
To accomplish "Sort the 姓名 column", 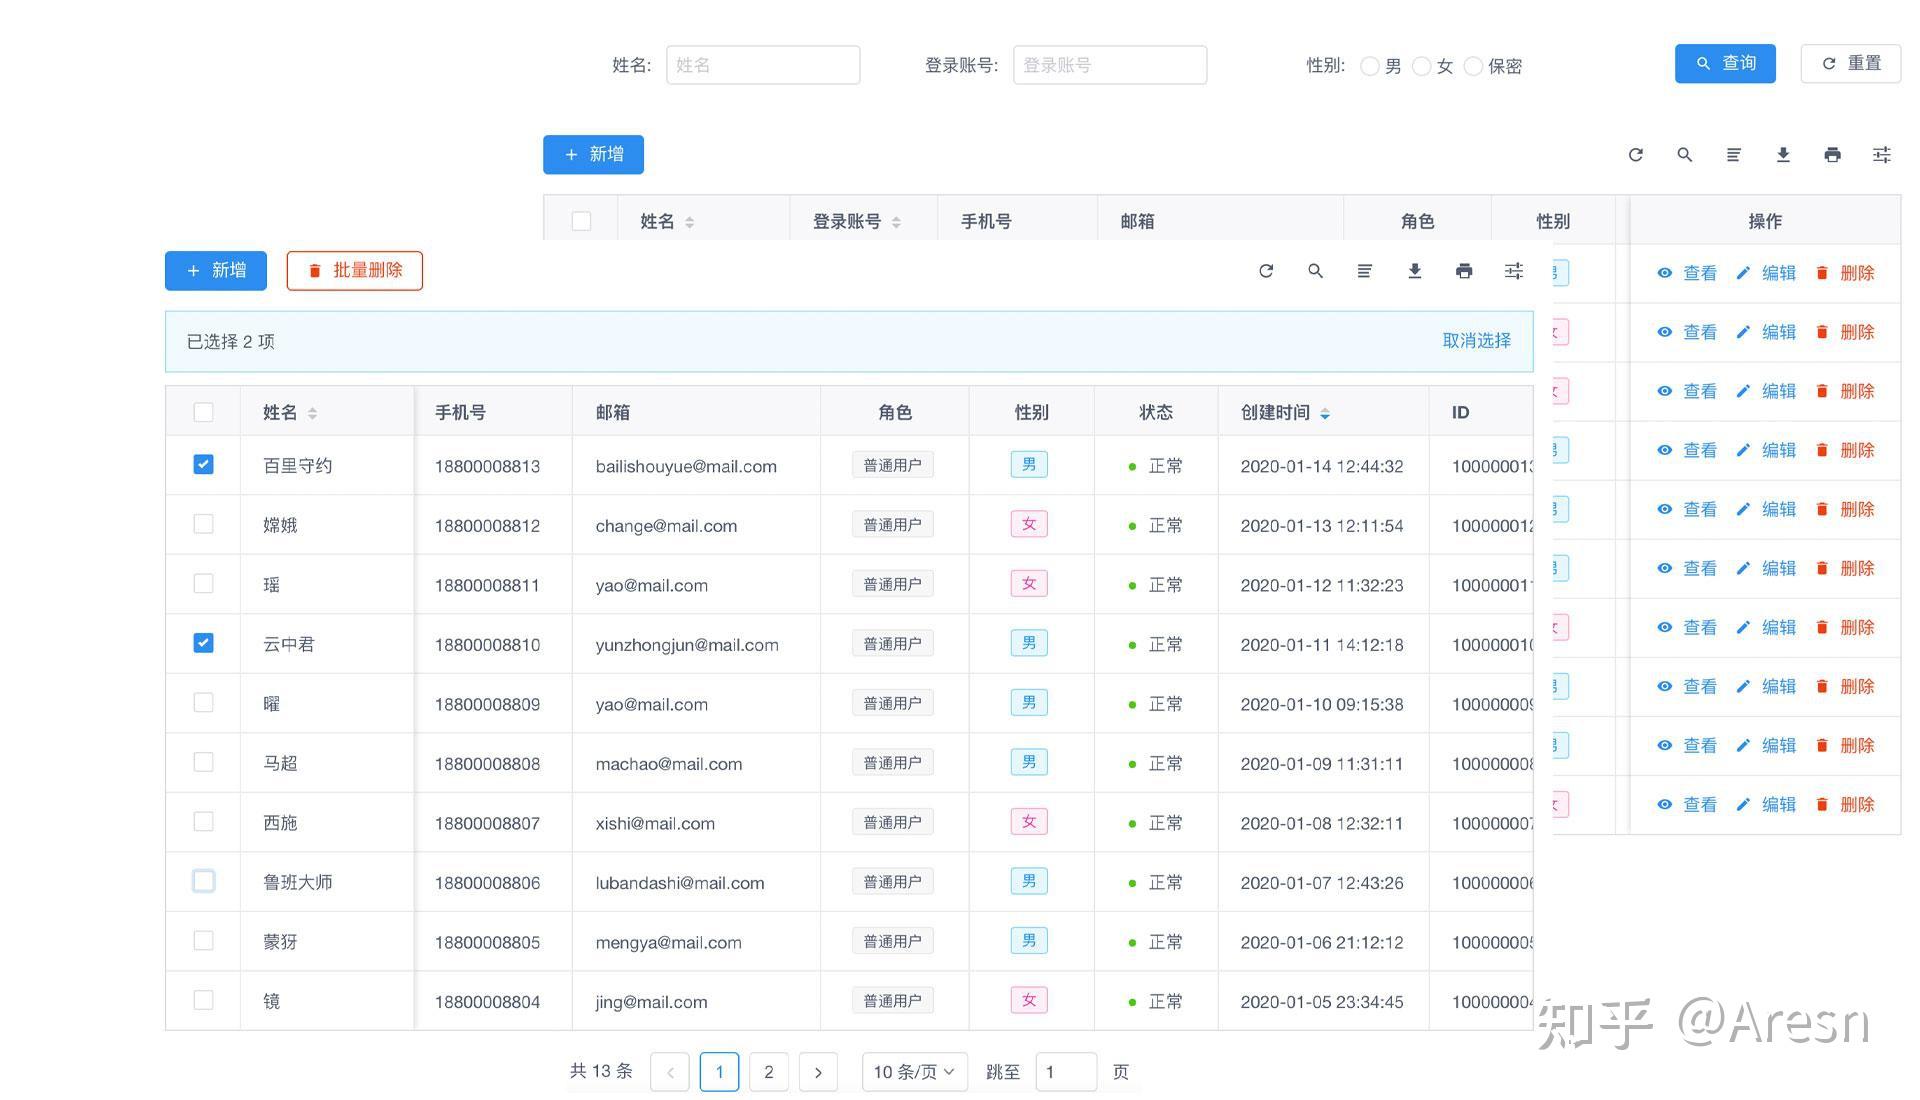I will (x=313, y=412).
